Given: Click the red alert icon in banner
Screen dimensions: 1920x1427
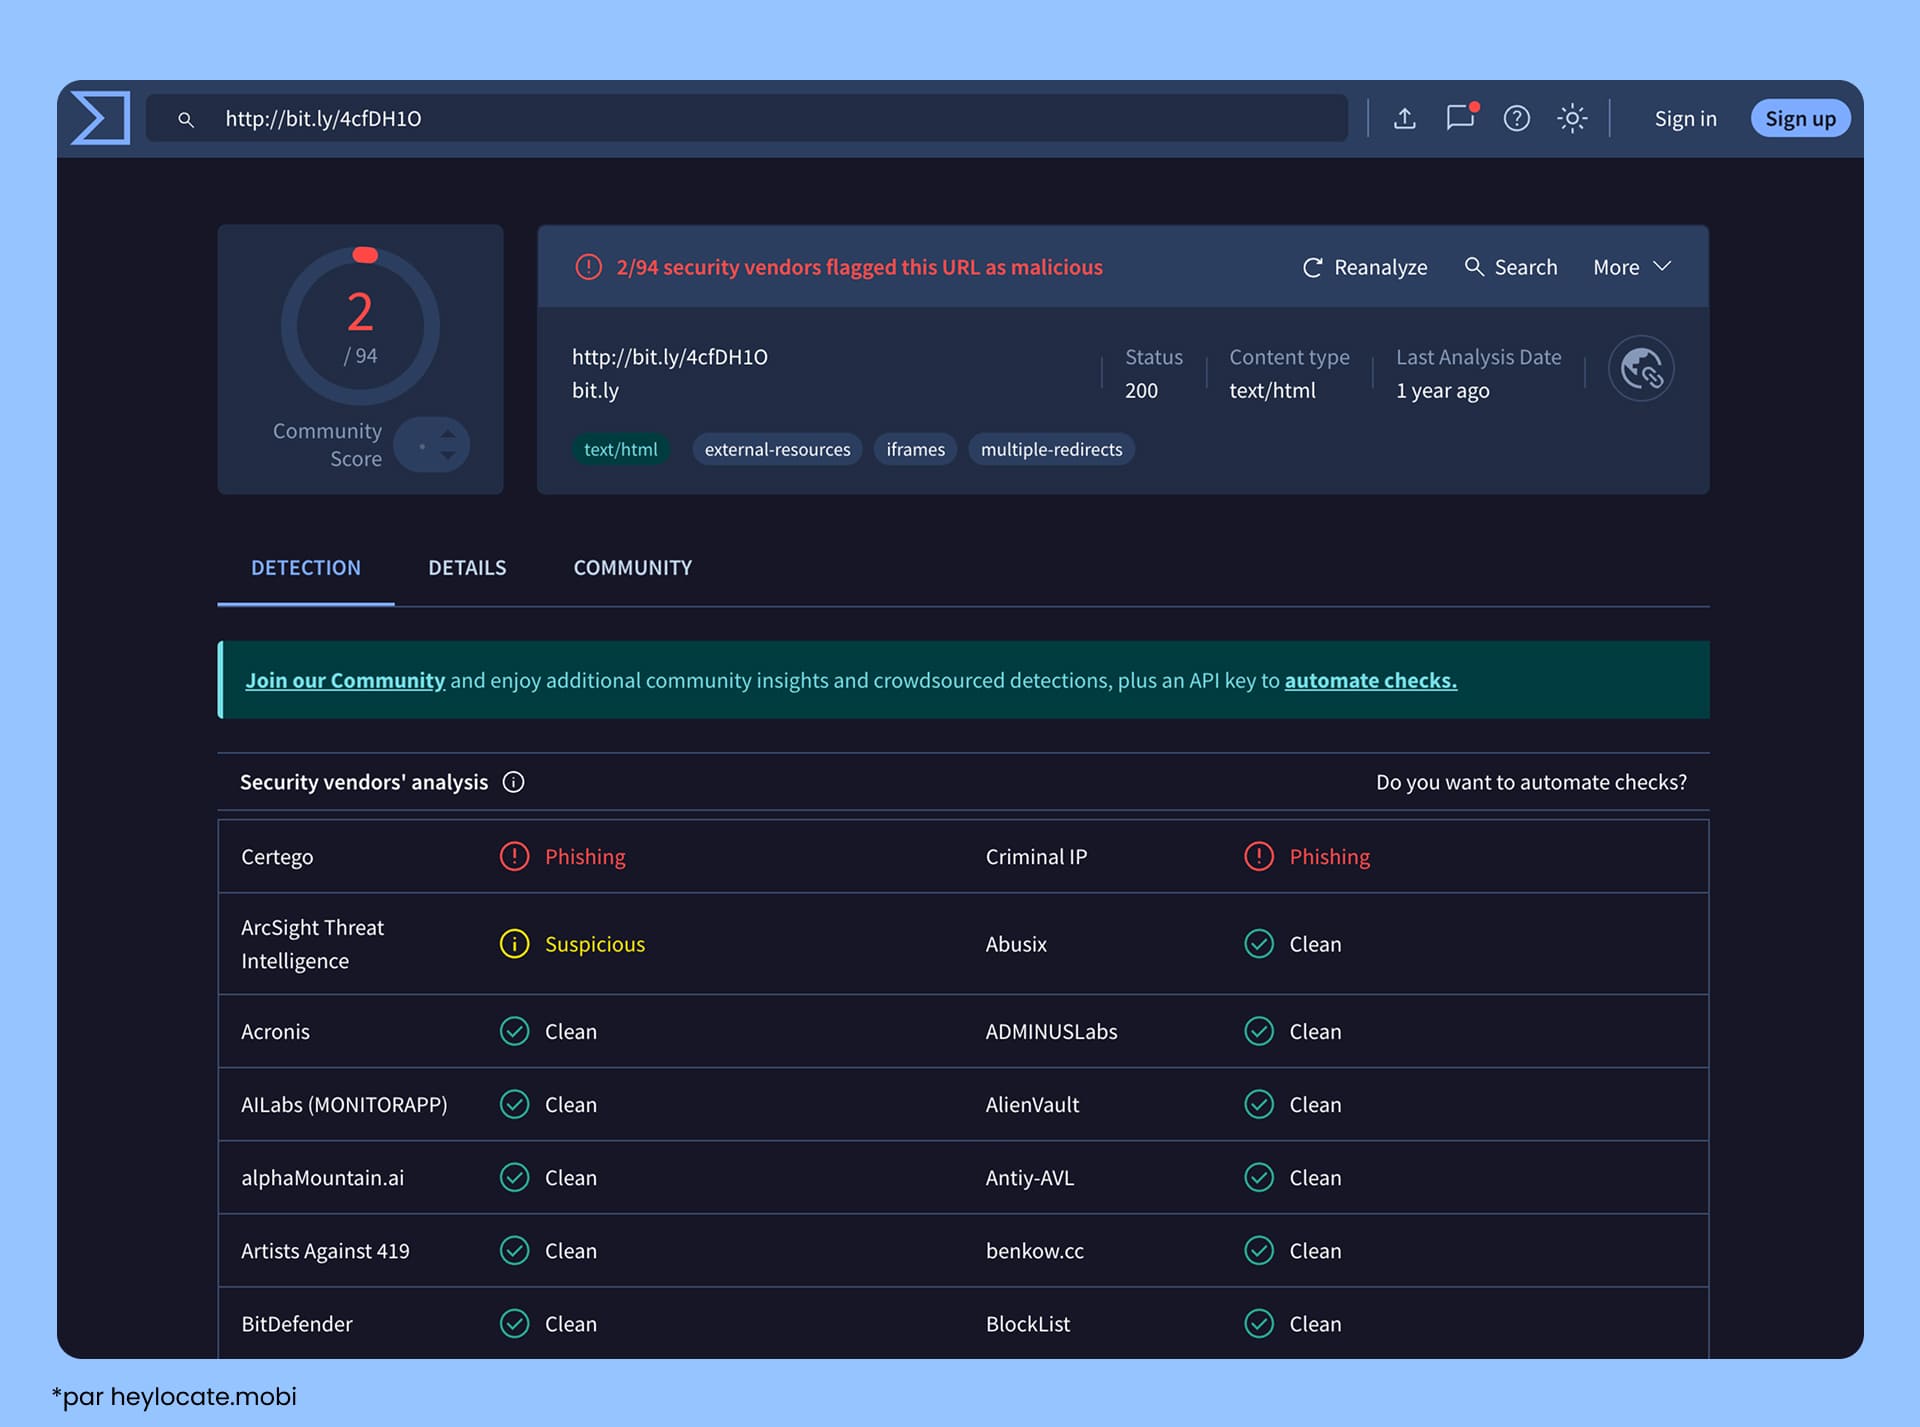Looking at the screenshot, I should pos(588,267).
